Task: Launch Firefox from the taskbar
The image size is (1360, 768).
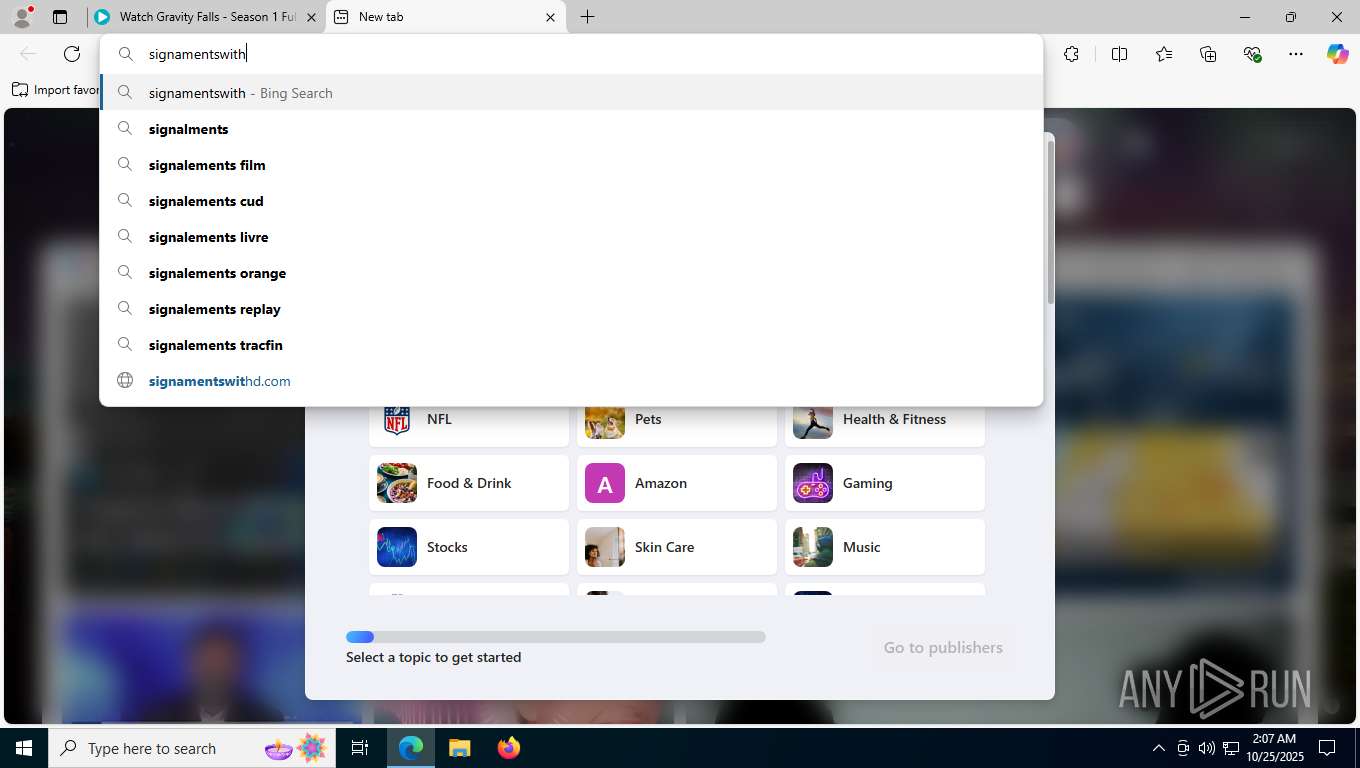Action: click(509, 748)
